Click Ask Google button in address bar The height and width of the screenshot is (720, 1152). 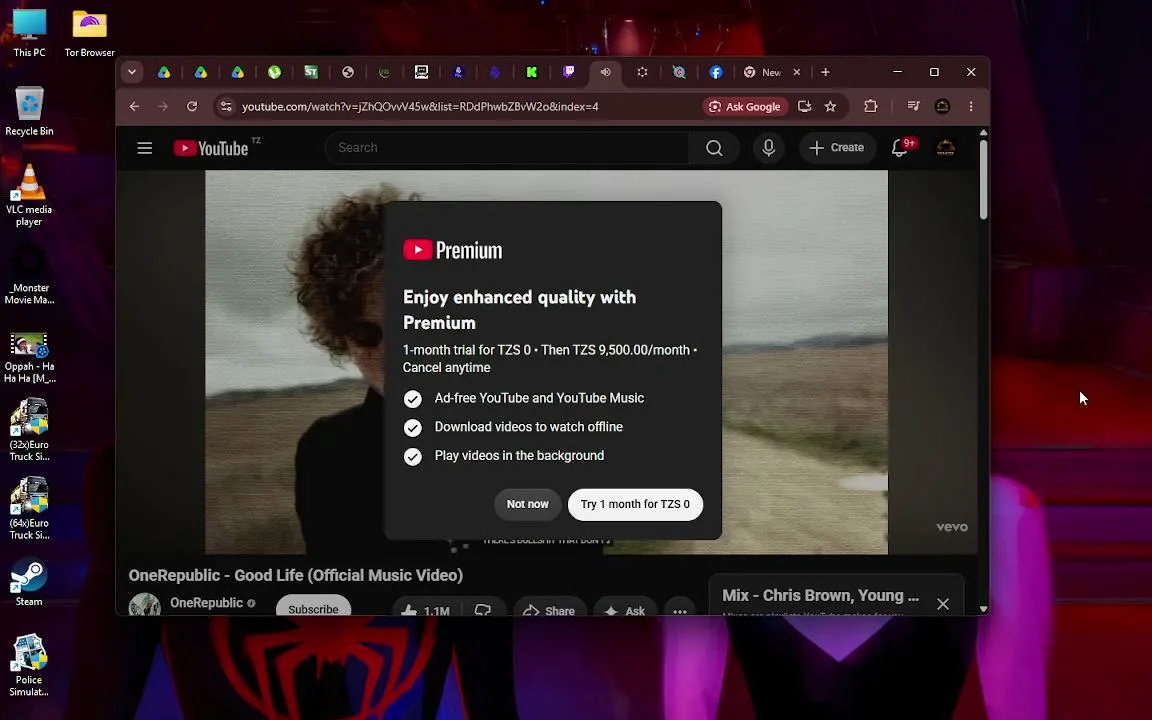point(744,107)
